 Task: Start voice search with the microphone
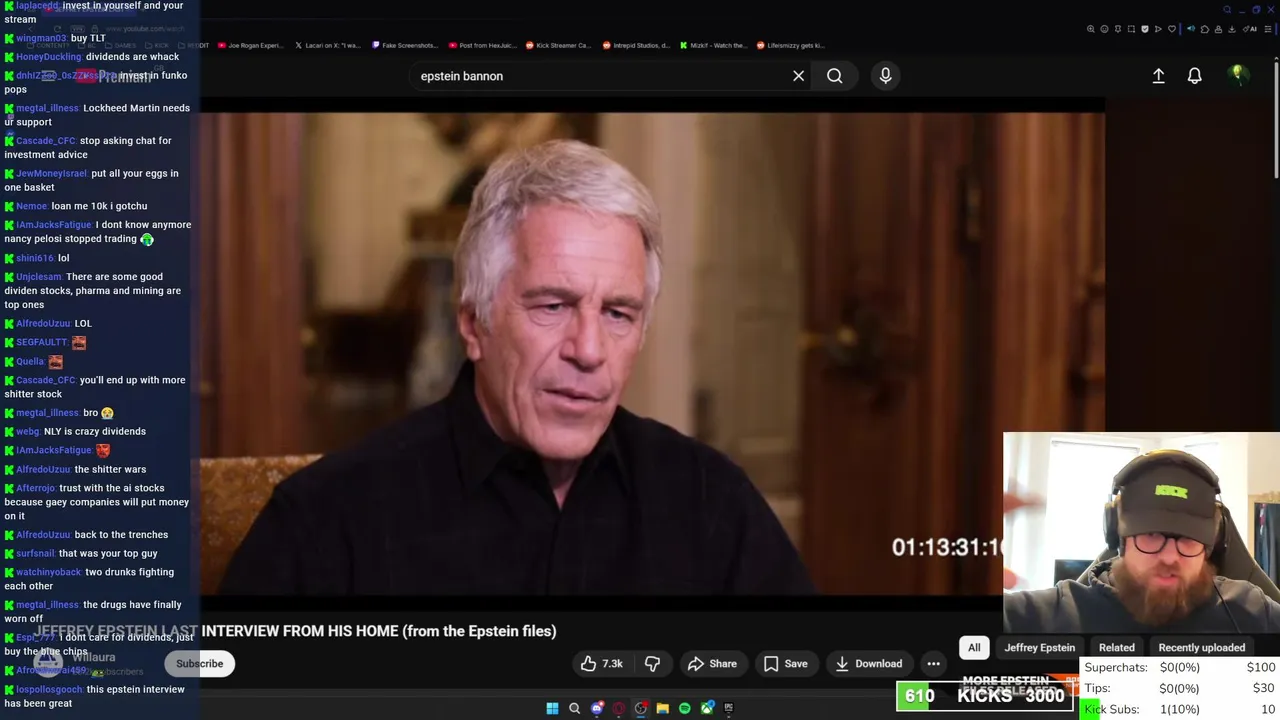pyautogui.click(x=885, y=76)
